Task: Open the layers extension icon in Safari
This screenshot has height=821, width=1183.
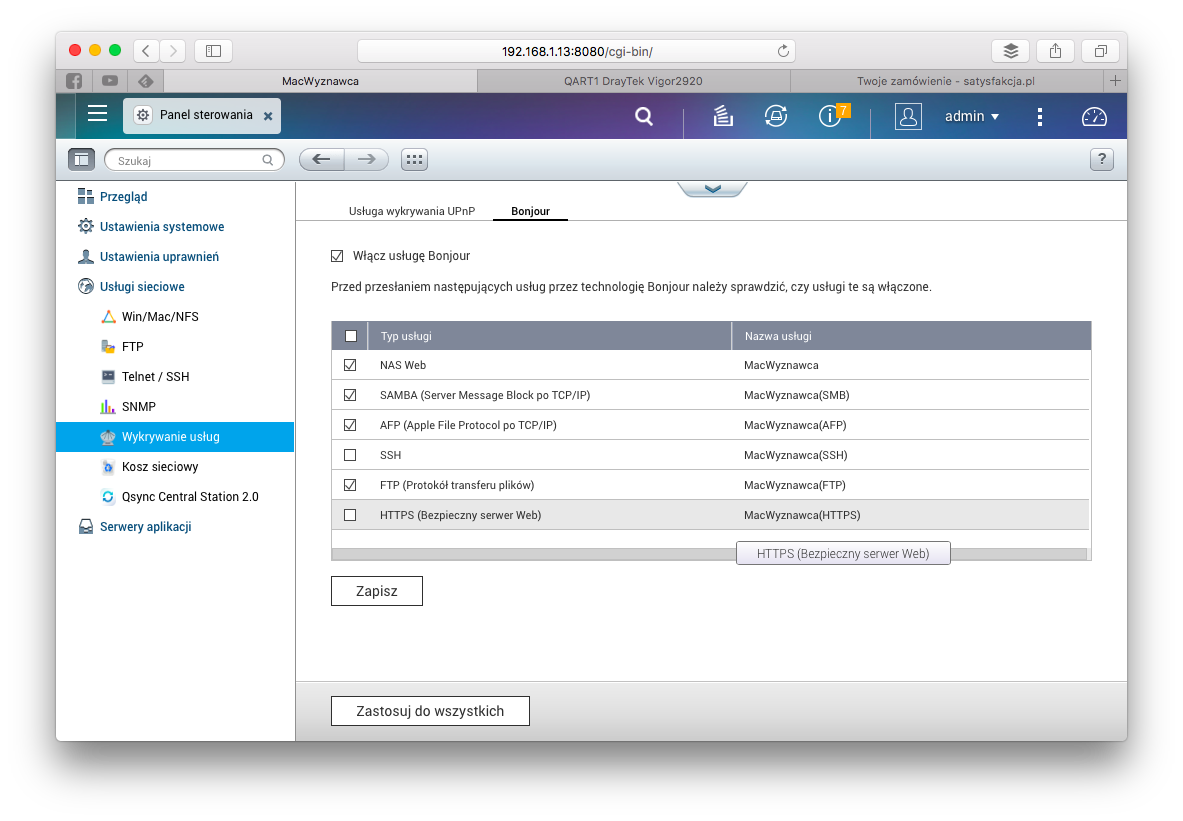Action: pyautogui.click(x=1010, y=51)
